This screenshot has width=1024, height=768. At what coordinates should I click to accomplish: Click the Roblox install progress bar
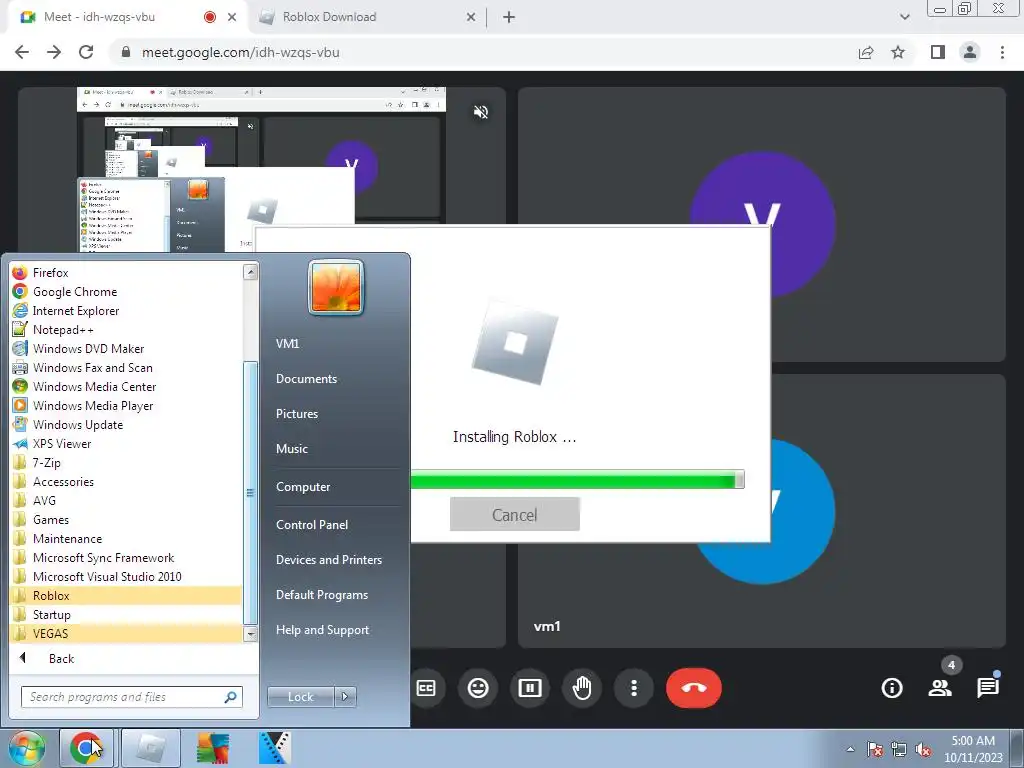(x=577, y=481)
